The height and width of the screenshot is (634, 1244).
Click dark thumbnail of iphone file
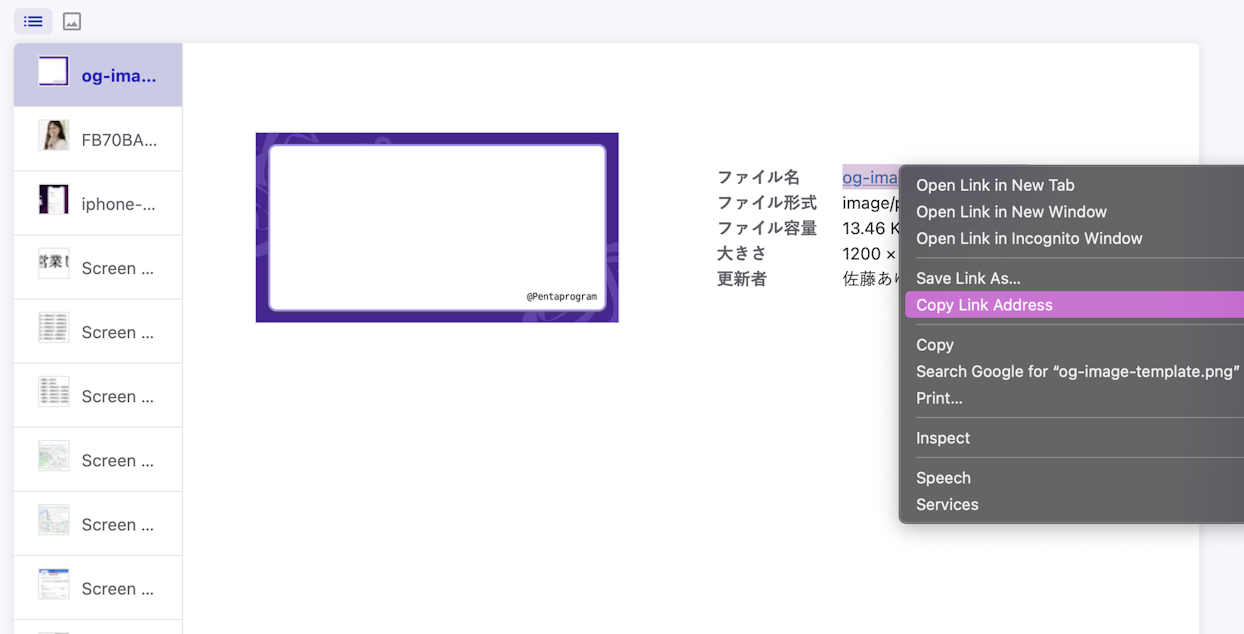53,199
